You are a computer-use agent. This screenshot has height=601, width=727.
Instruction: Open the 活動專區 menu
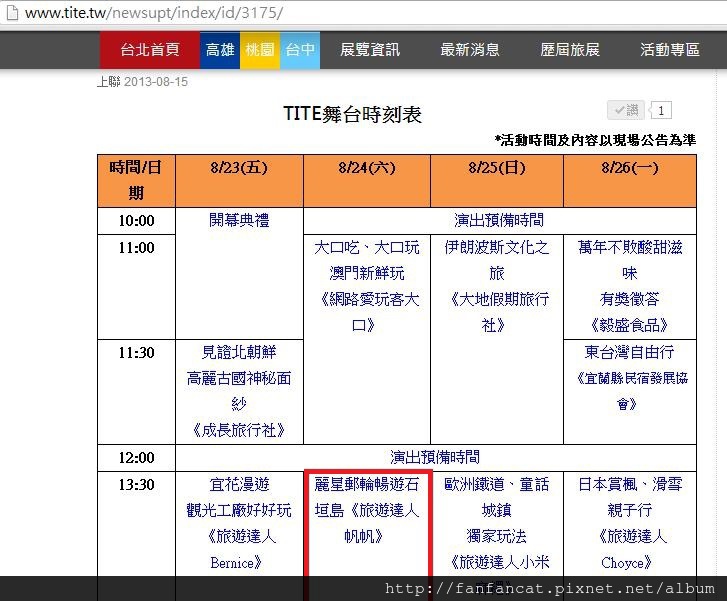670,50
